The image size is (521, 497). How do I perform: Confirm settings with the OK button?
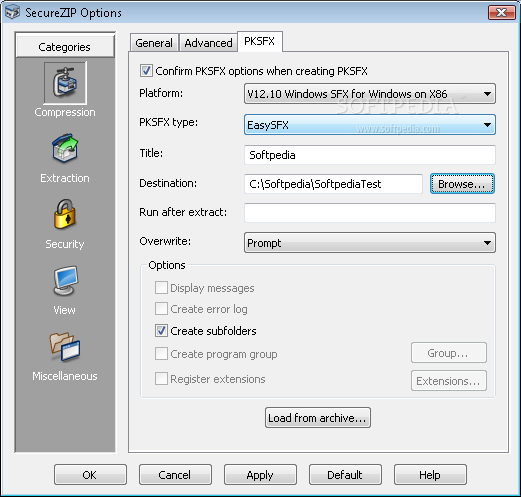click(90, 475)
